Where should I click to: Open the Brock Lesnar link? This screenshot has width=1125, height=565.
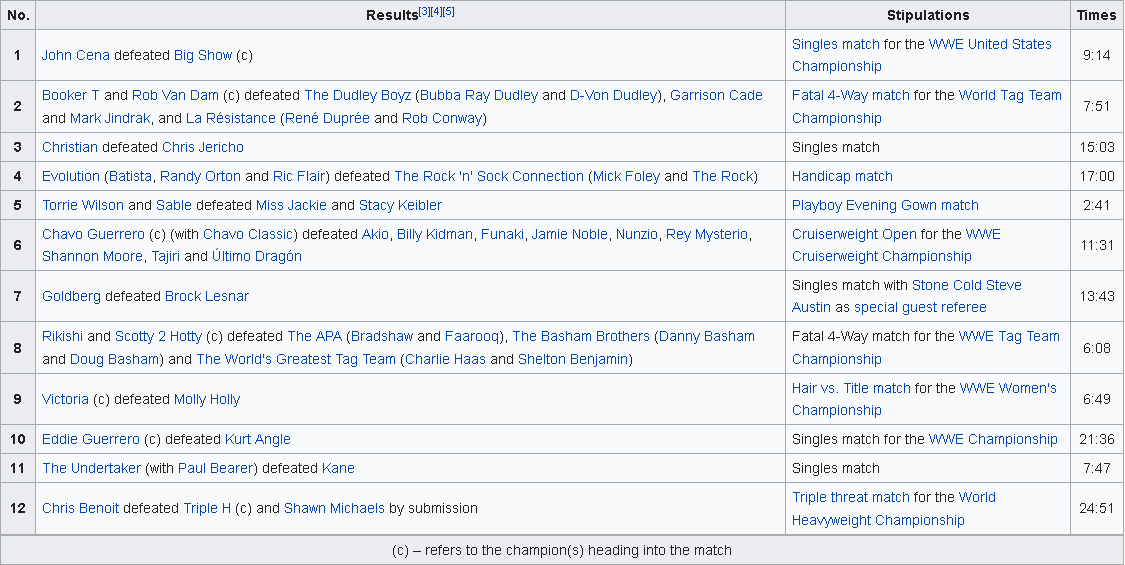point(207,296)
